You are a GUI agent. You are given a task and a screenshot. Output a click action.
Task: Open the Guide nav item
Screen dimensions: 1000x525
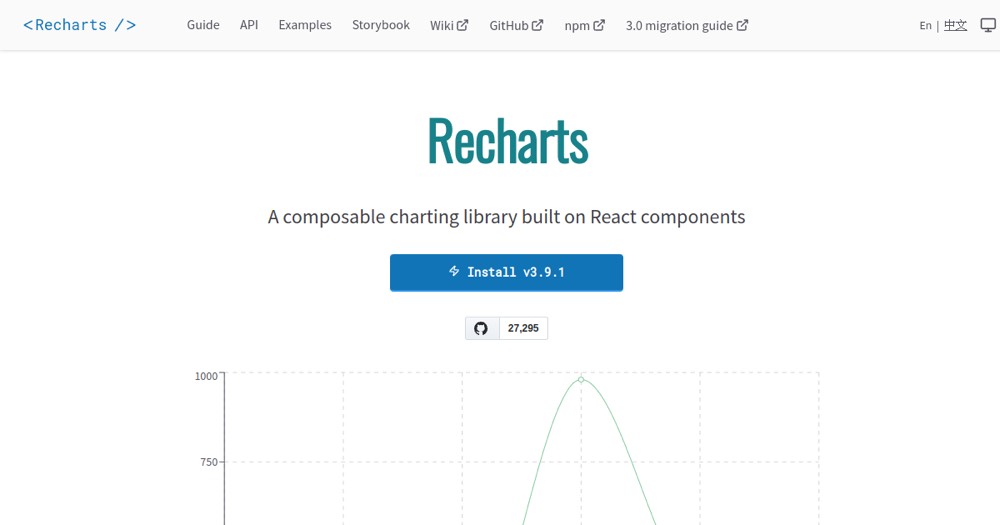203,25
